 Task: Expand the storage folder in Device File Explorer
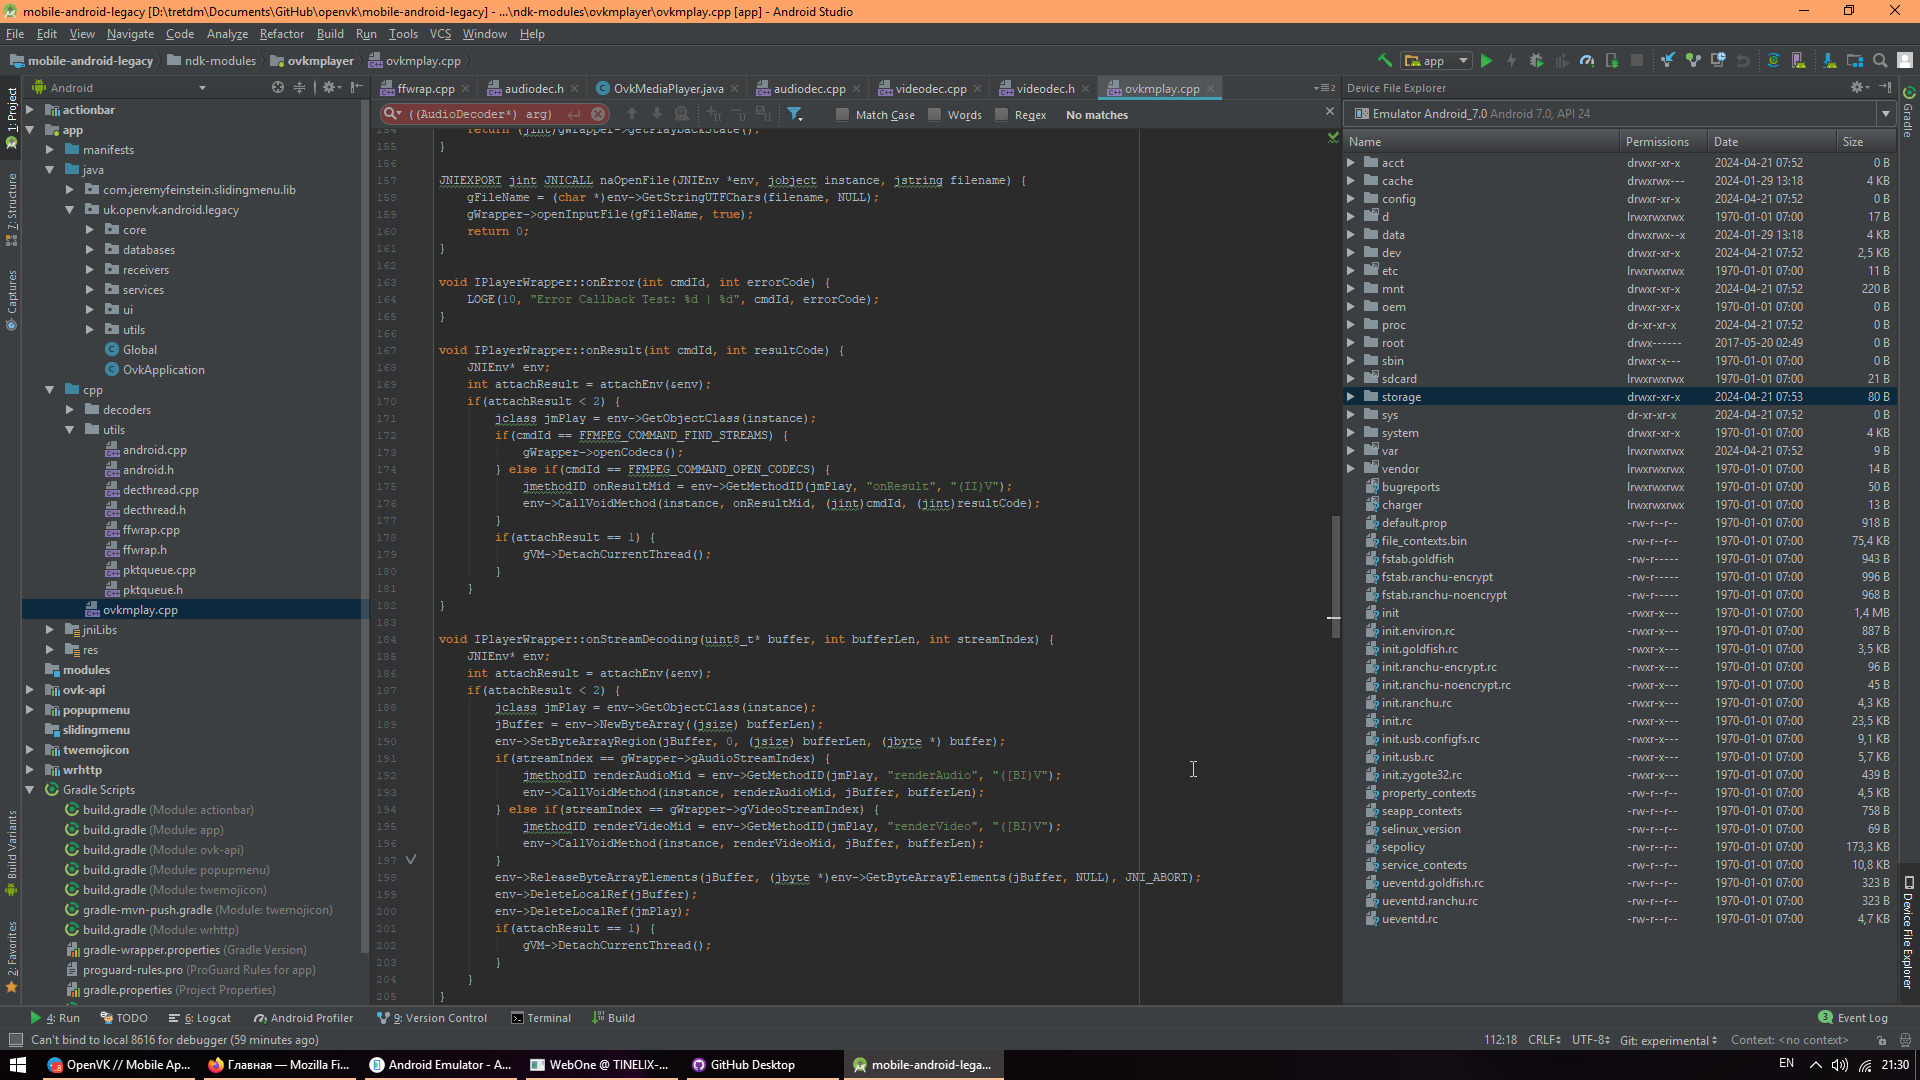[x=1351, y=397]
